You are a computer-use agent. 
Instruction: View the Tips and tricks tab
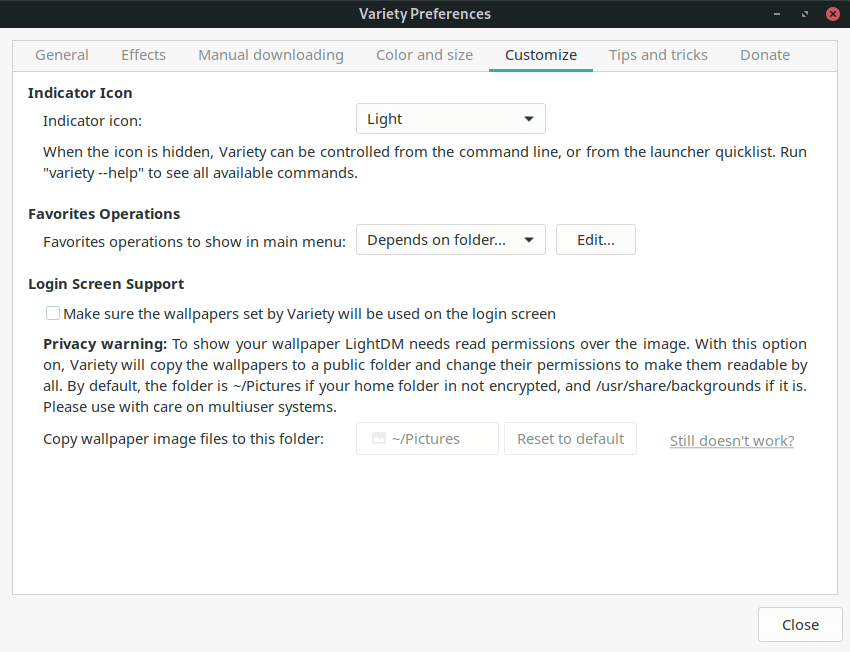pyautogui.click(x=658, y=55)
